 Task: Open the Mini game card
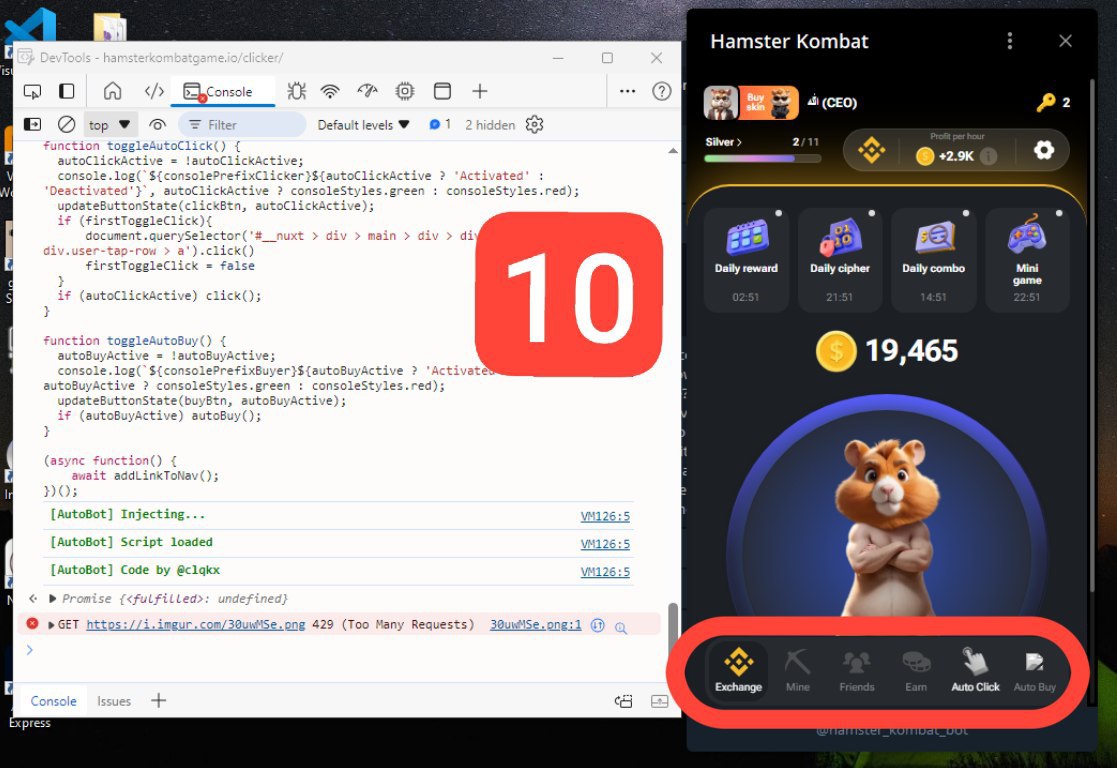coord(1027,260)
